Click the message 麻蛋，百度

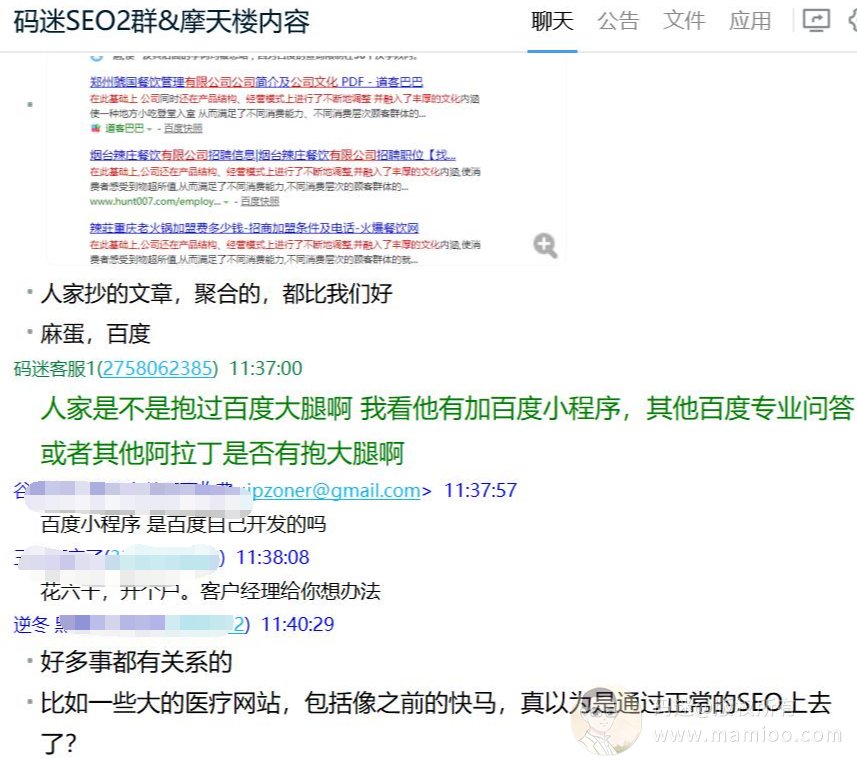coord(95,333)
